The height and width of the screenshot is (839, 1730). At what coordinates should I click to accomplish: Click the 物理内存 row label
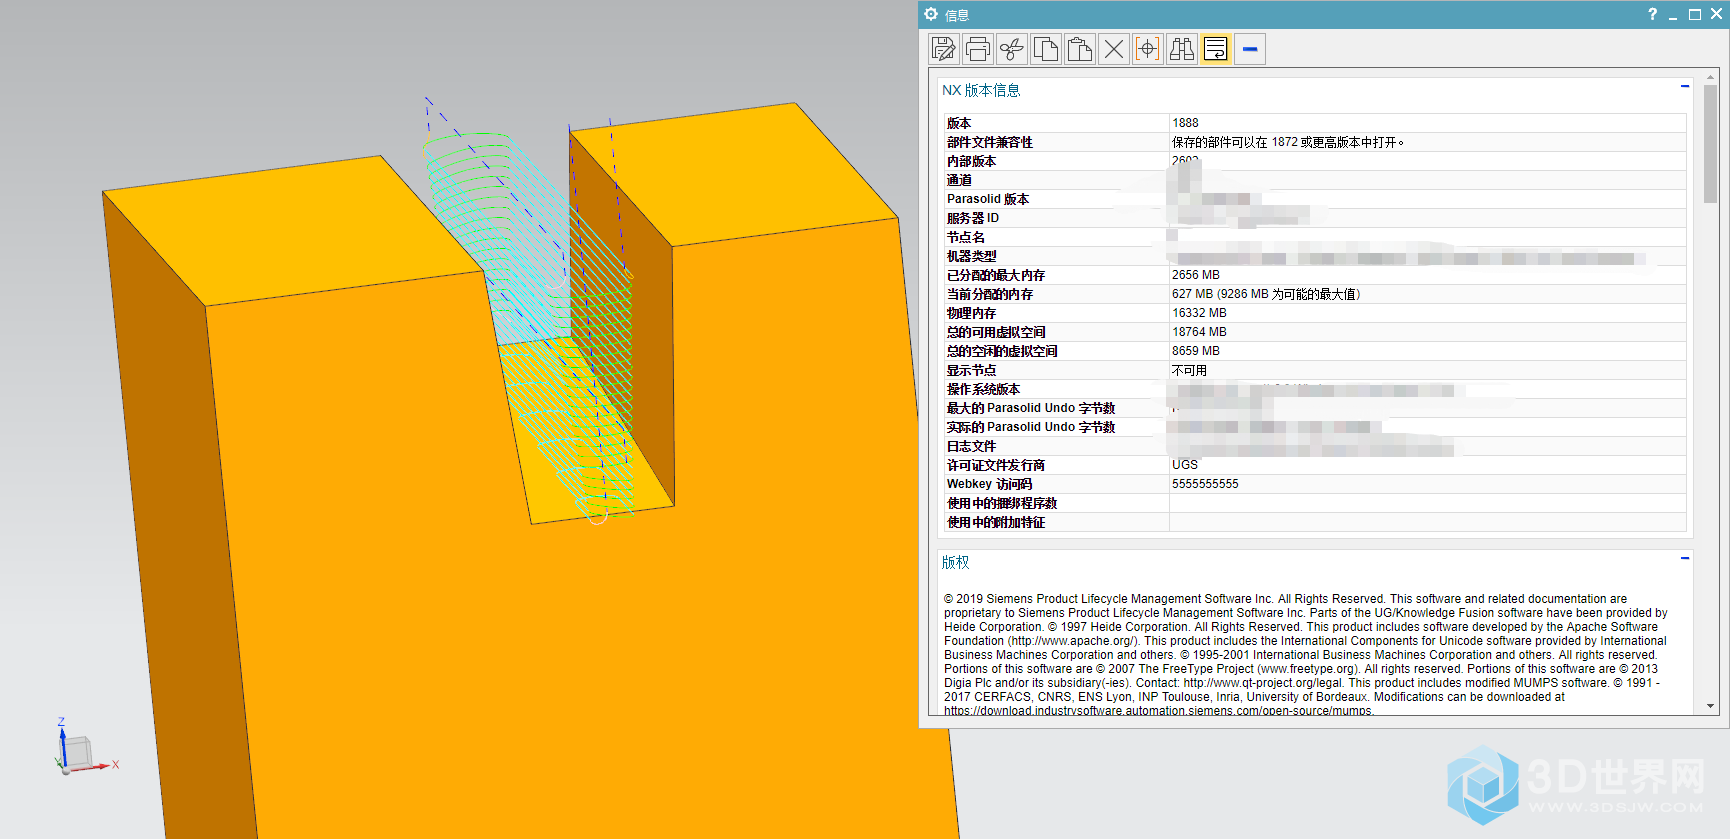(971, 313)
